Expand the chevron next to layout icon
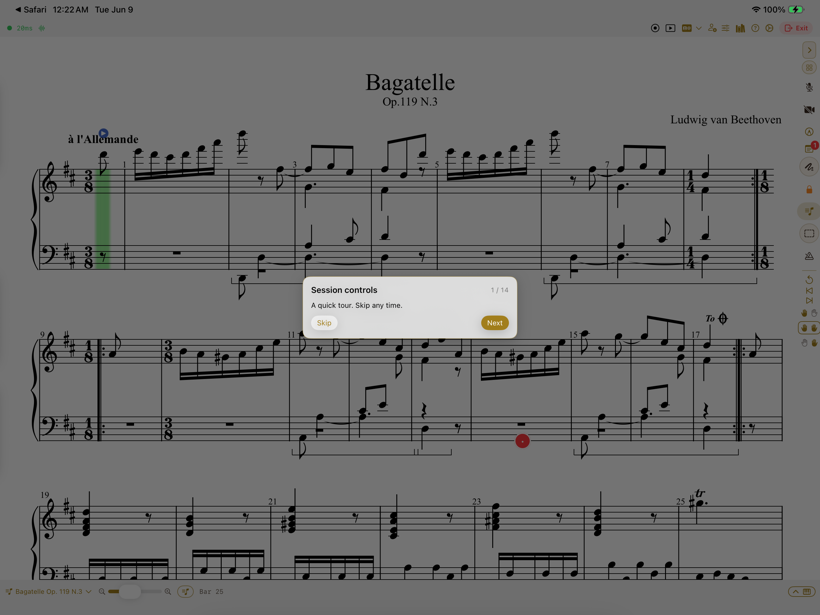 click(x=699, y=28)
